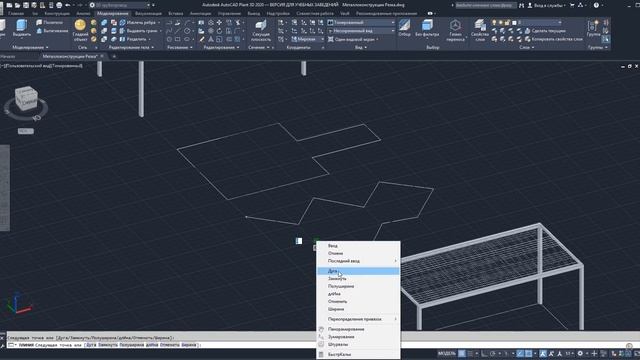The width and height of the screenshot is (640, 360).
Task: Open 'БыстрКальк' from the context menu
Action: click(358, 354)
